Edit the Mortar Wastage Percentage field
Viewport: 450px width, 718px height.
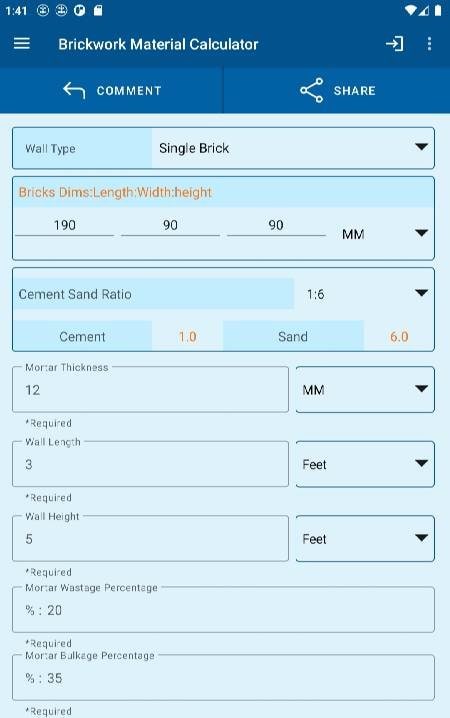[x=223, y=610]
